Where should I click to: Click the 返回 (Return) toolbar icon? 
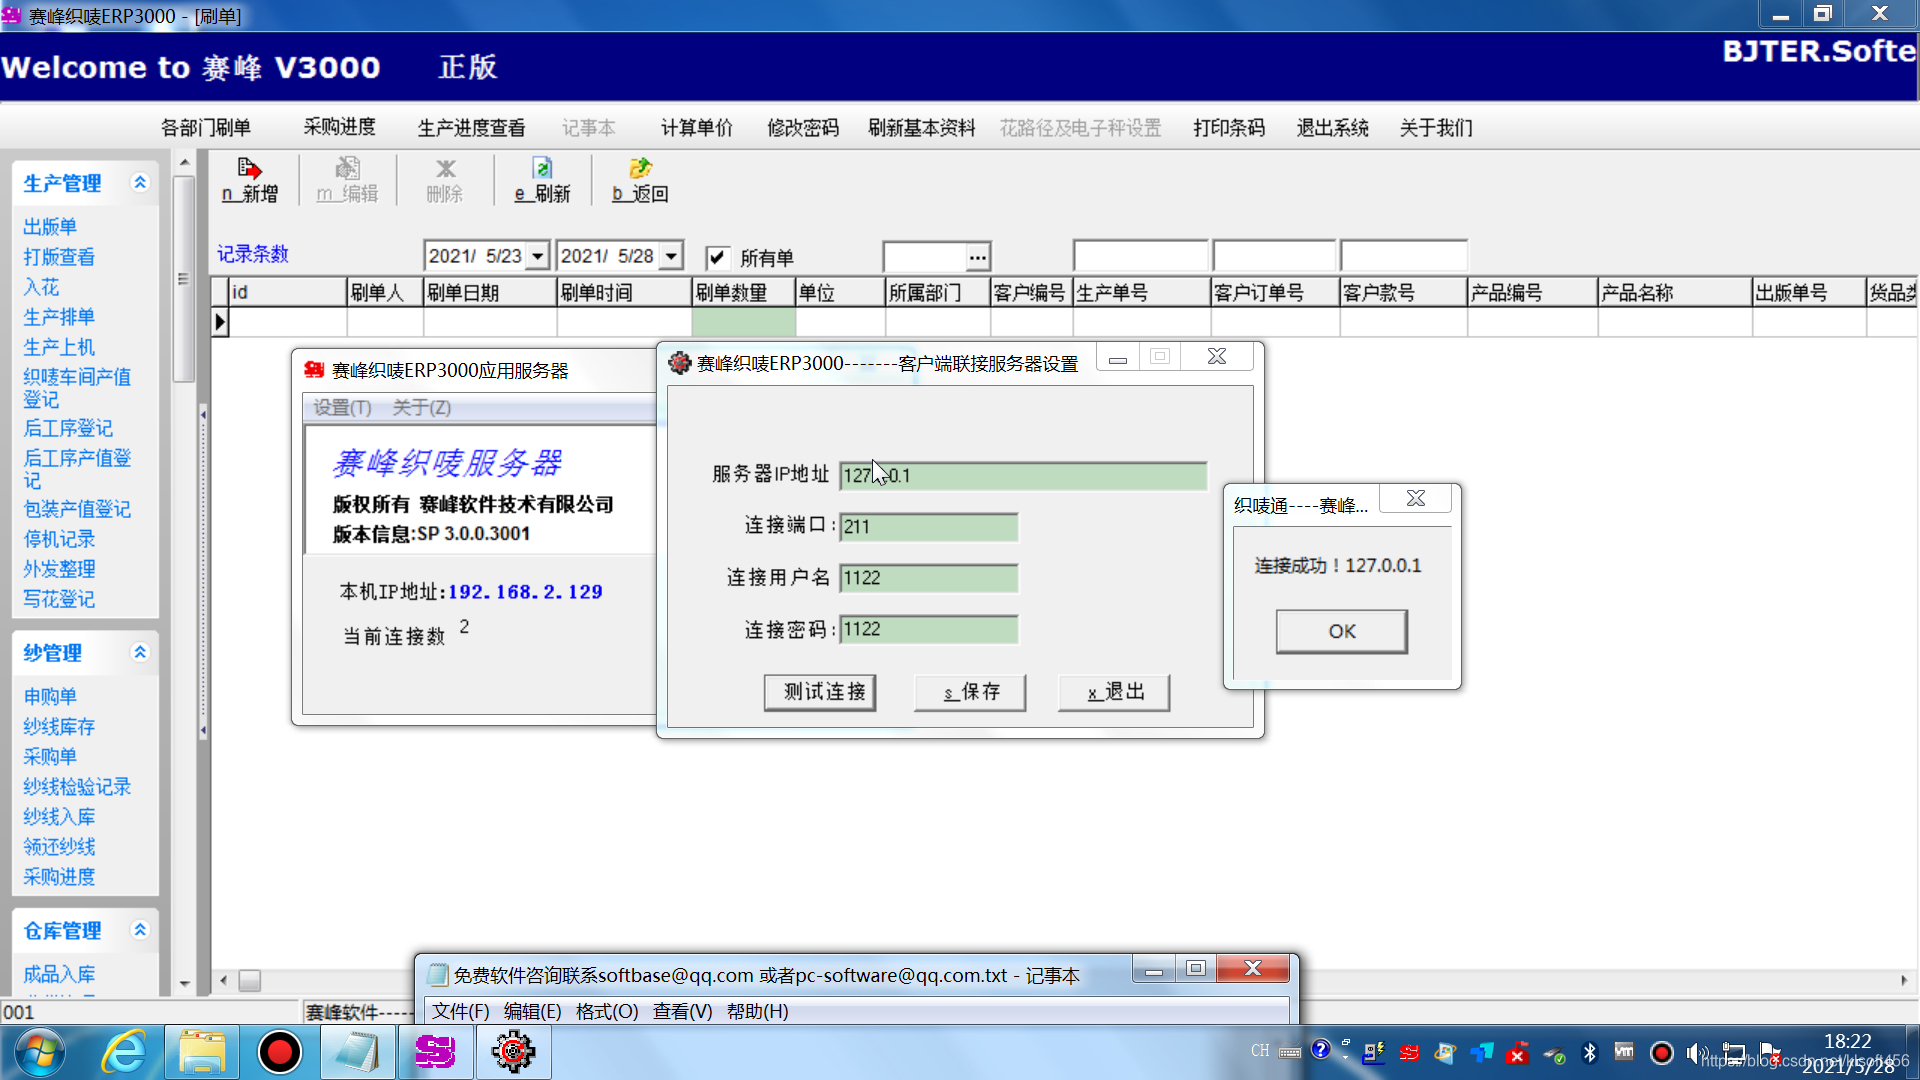(x=639, y=180)
